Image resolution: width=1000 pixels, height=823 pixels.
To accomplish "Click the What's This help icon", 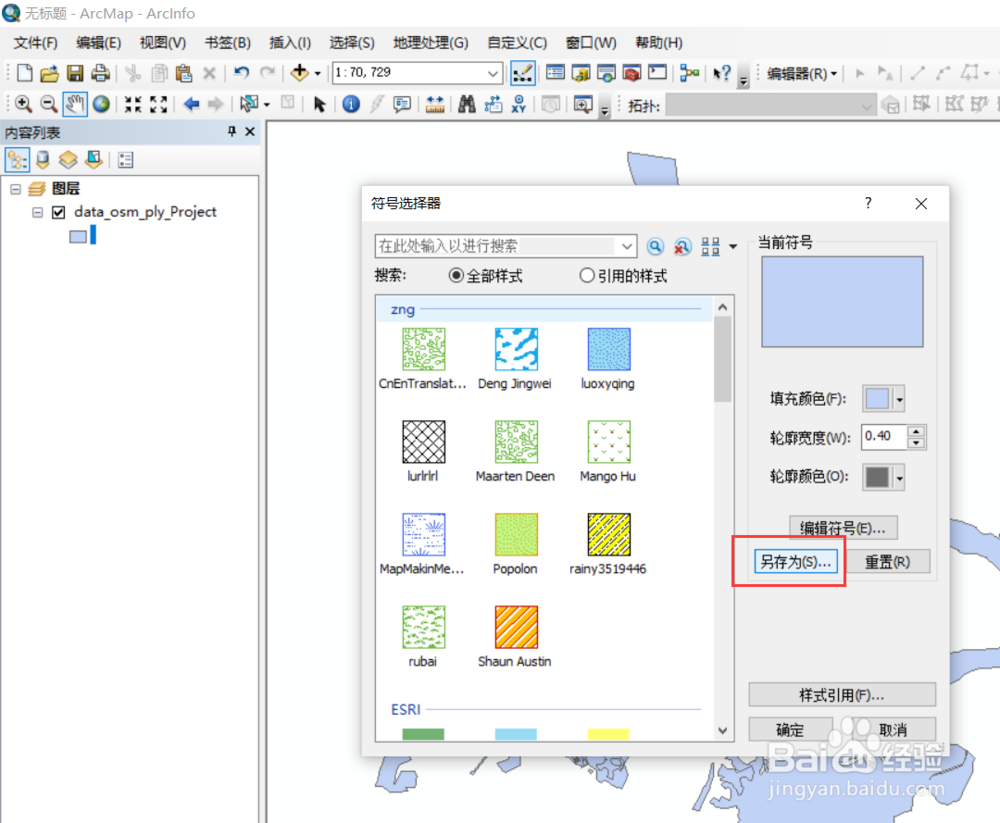I will point(722,73).
